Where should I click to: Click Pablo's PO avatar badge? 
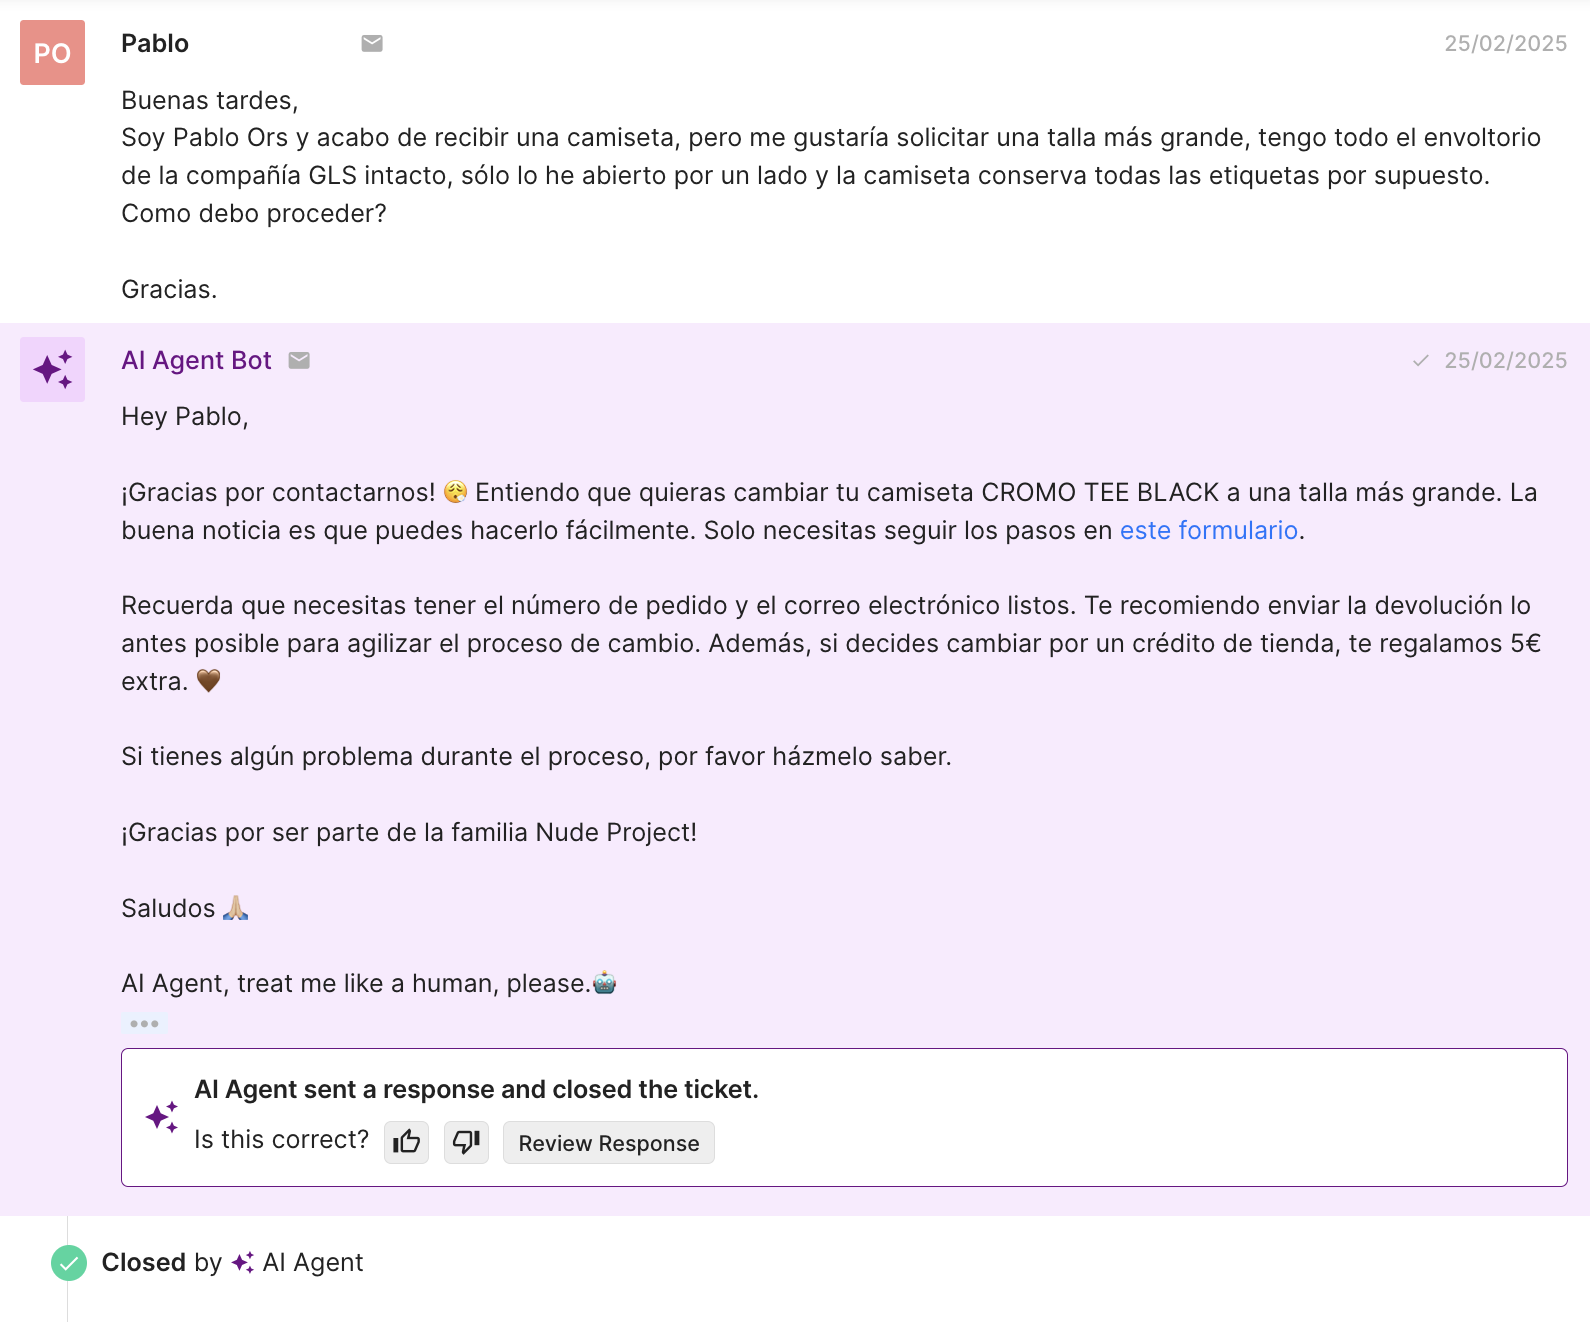pyautogui.click(x=52, y=52)
